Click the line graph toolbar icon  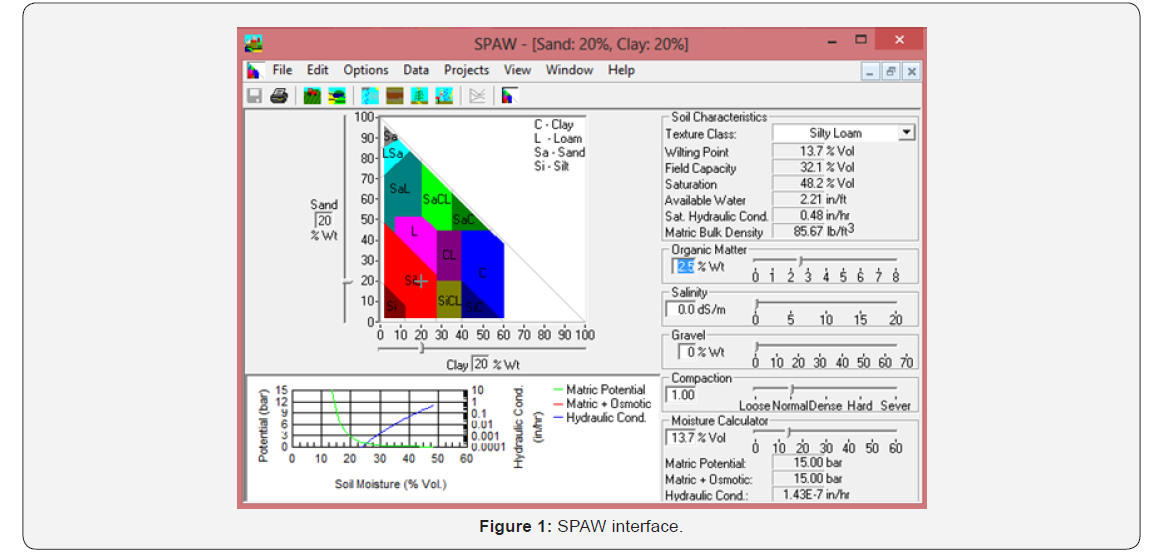[x=477, y=96]
